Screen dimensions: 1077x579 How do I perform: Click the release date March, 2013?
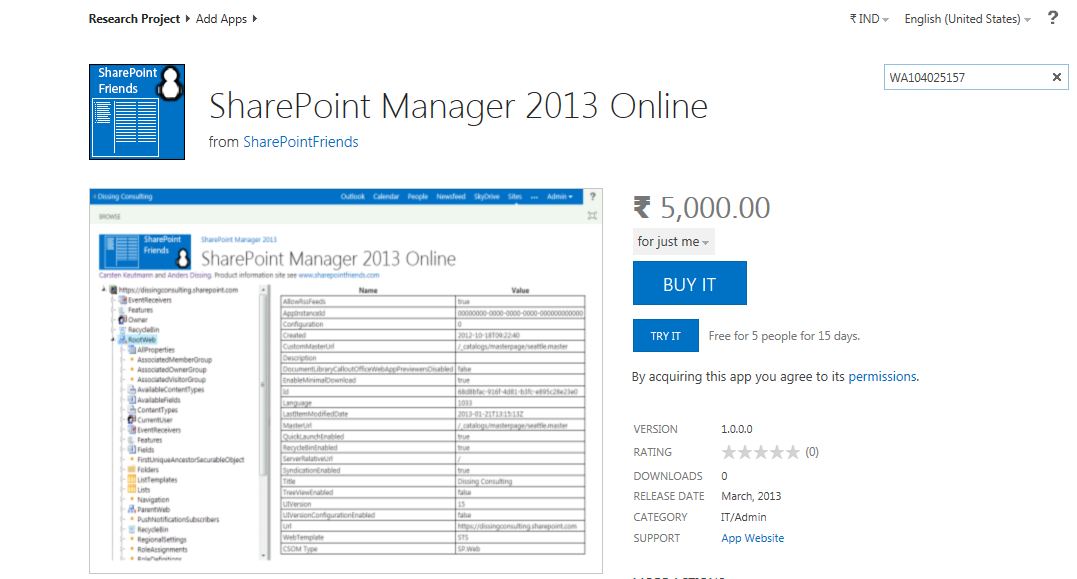tap(751, 496)
